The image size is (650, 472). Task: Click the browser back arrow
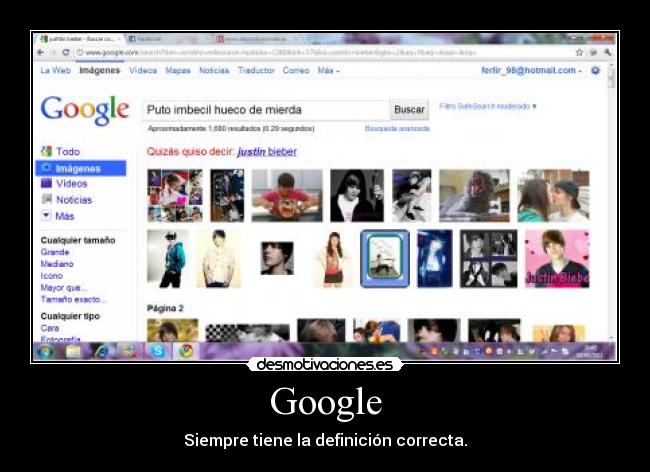click(41, 52)
